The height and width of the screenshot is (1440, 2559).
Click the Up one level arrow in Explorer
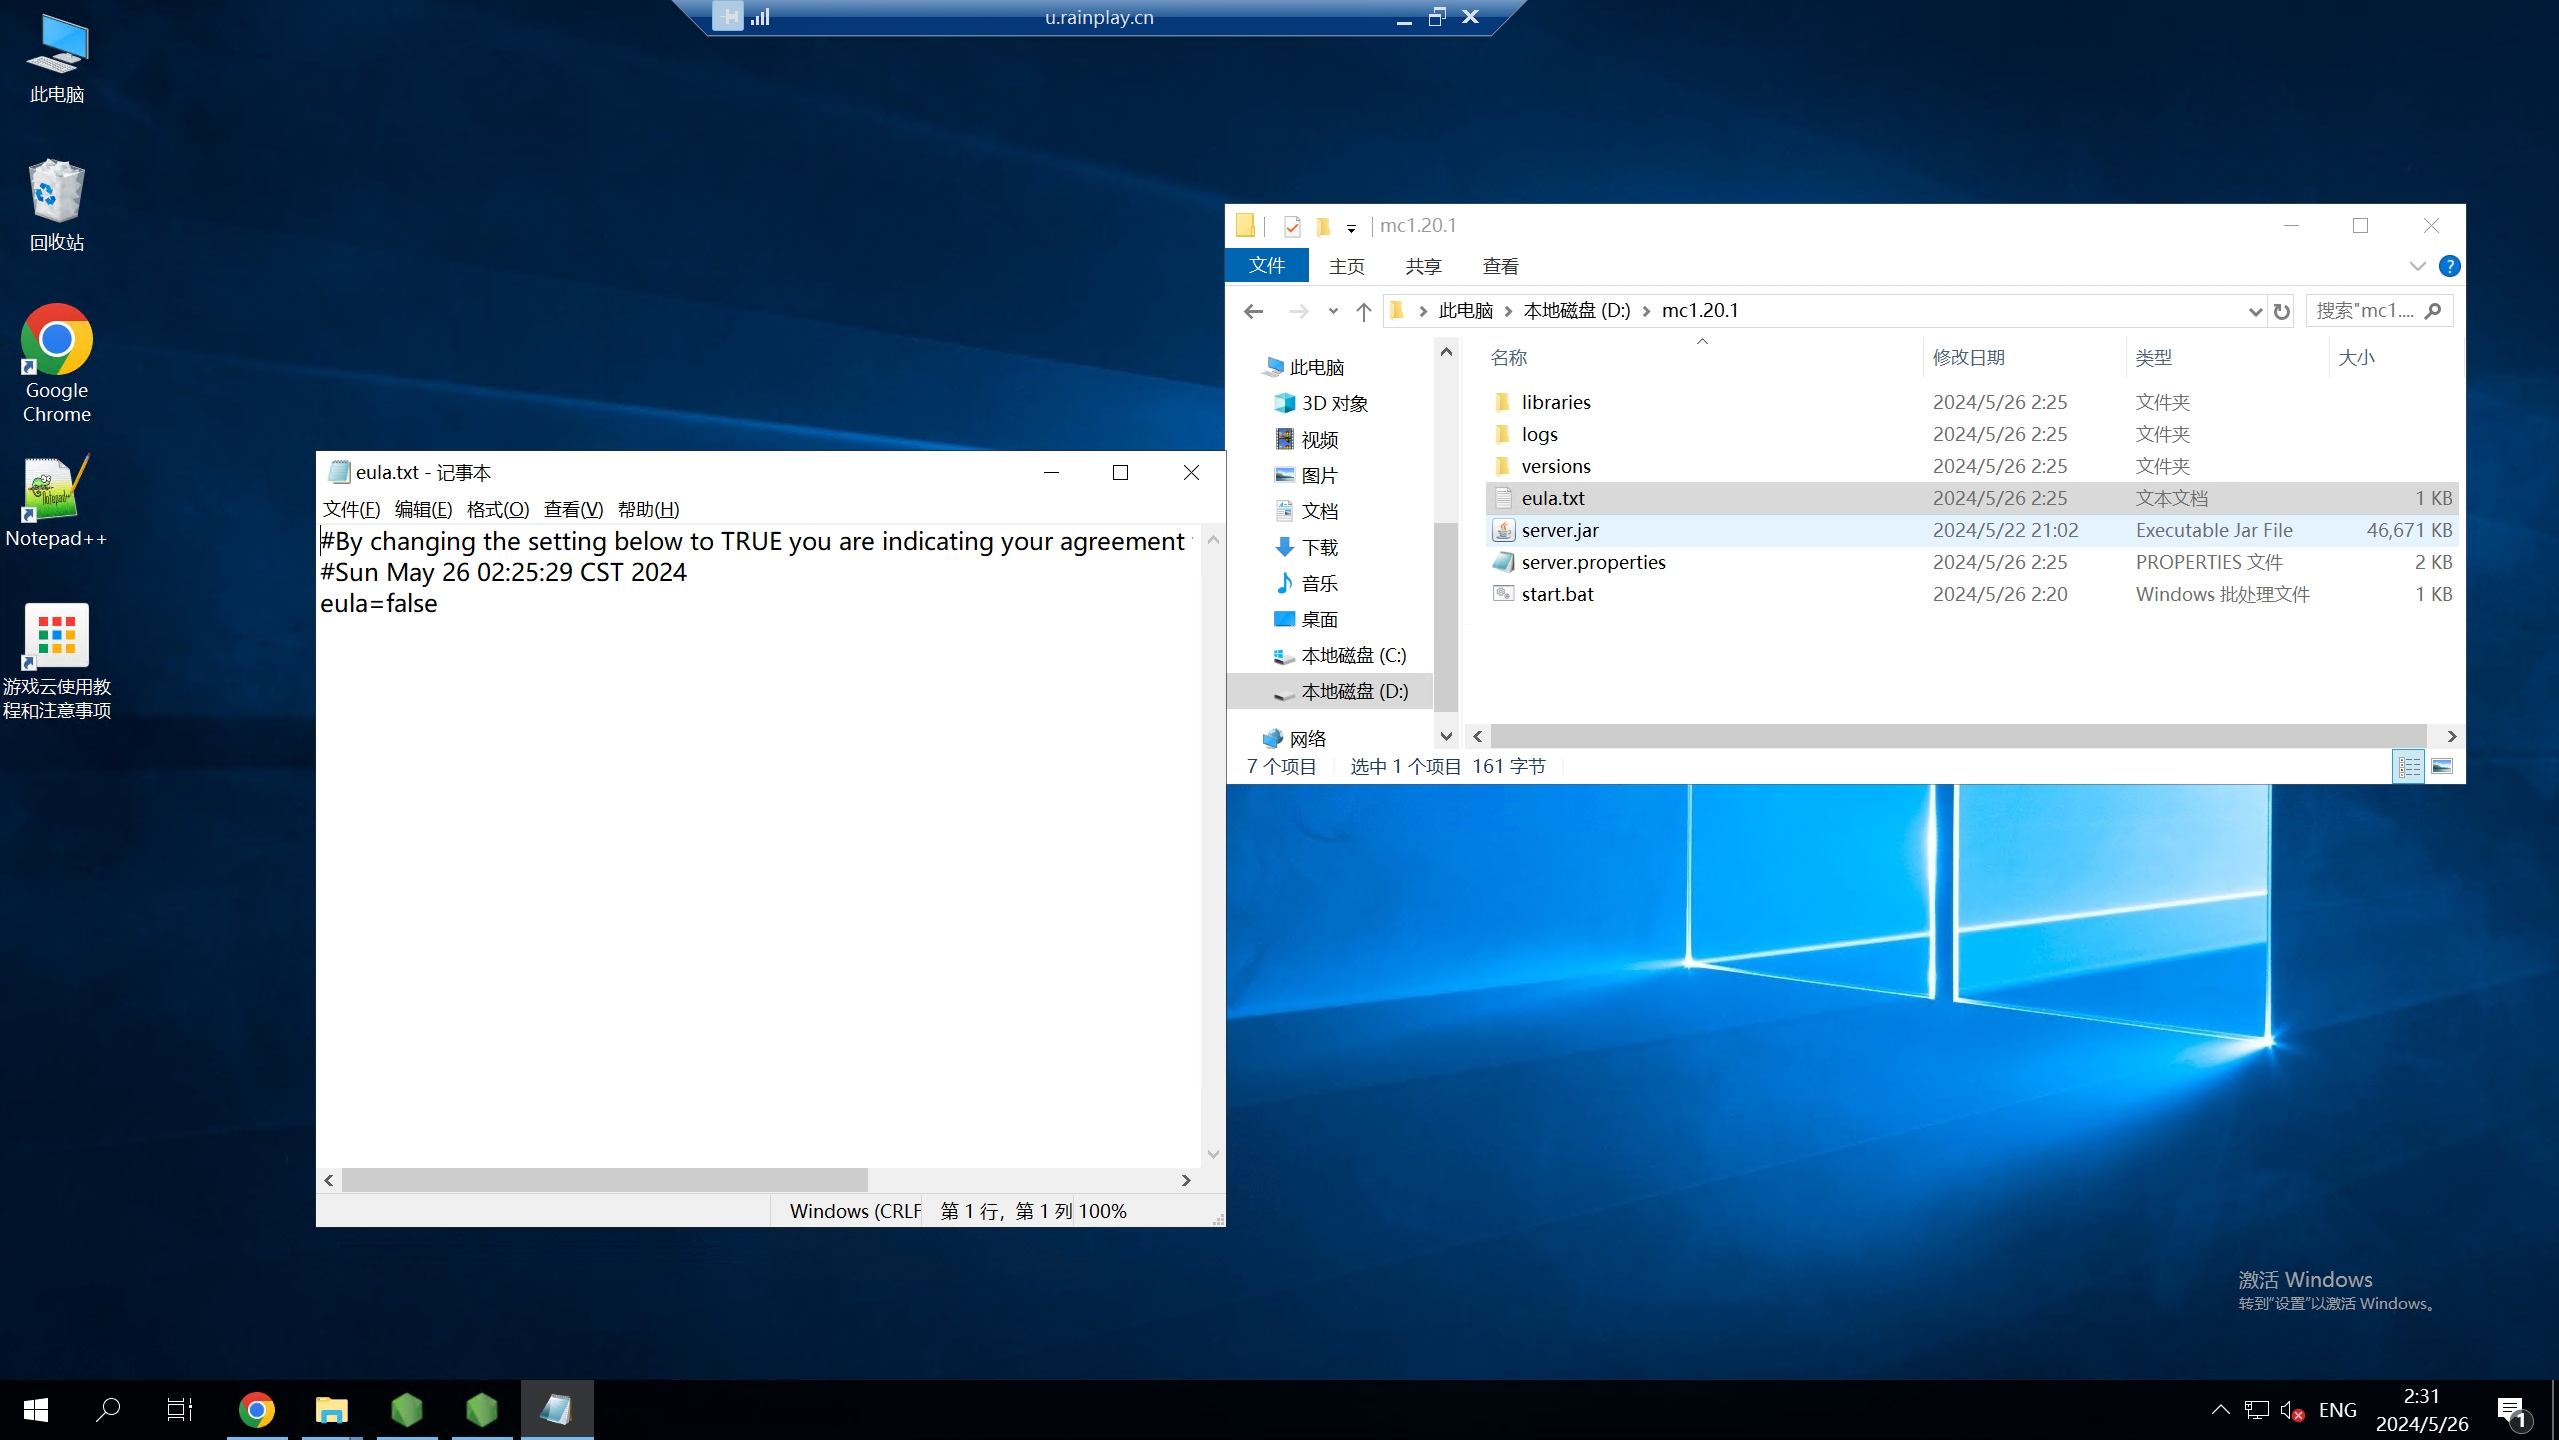1363,311
